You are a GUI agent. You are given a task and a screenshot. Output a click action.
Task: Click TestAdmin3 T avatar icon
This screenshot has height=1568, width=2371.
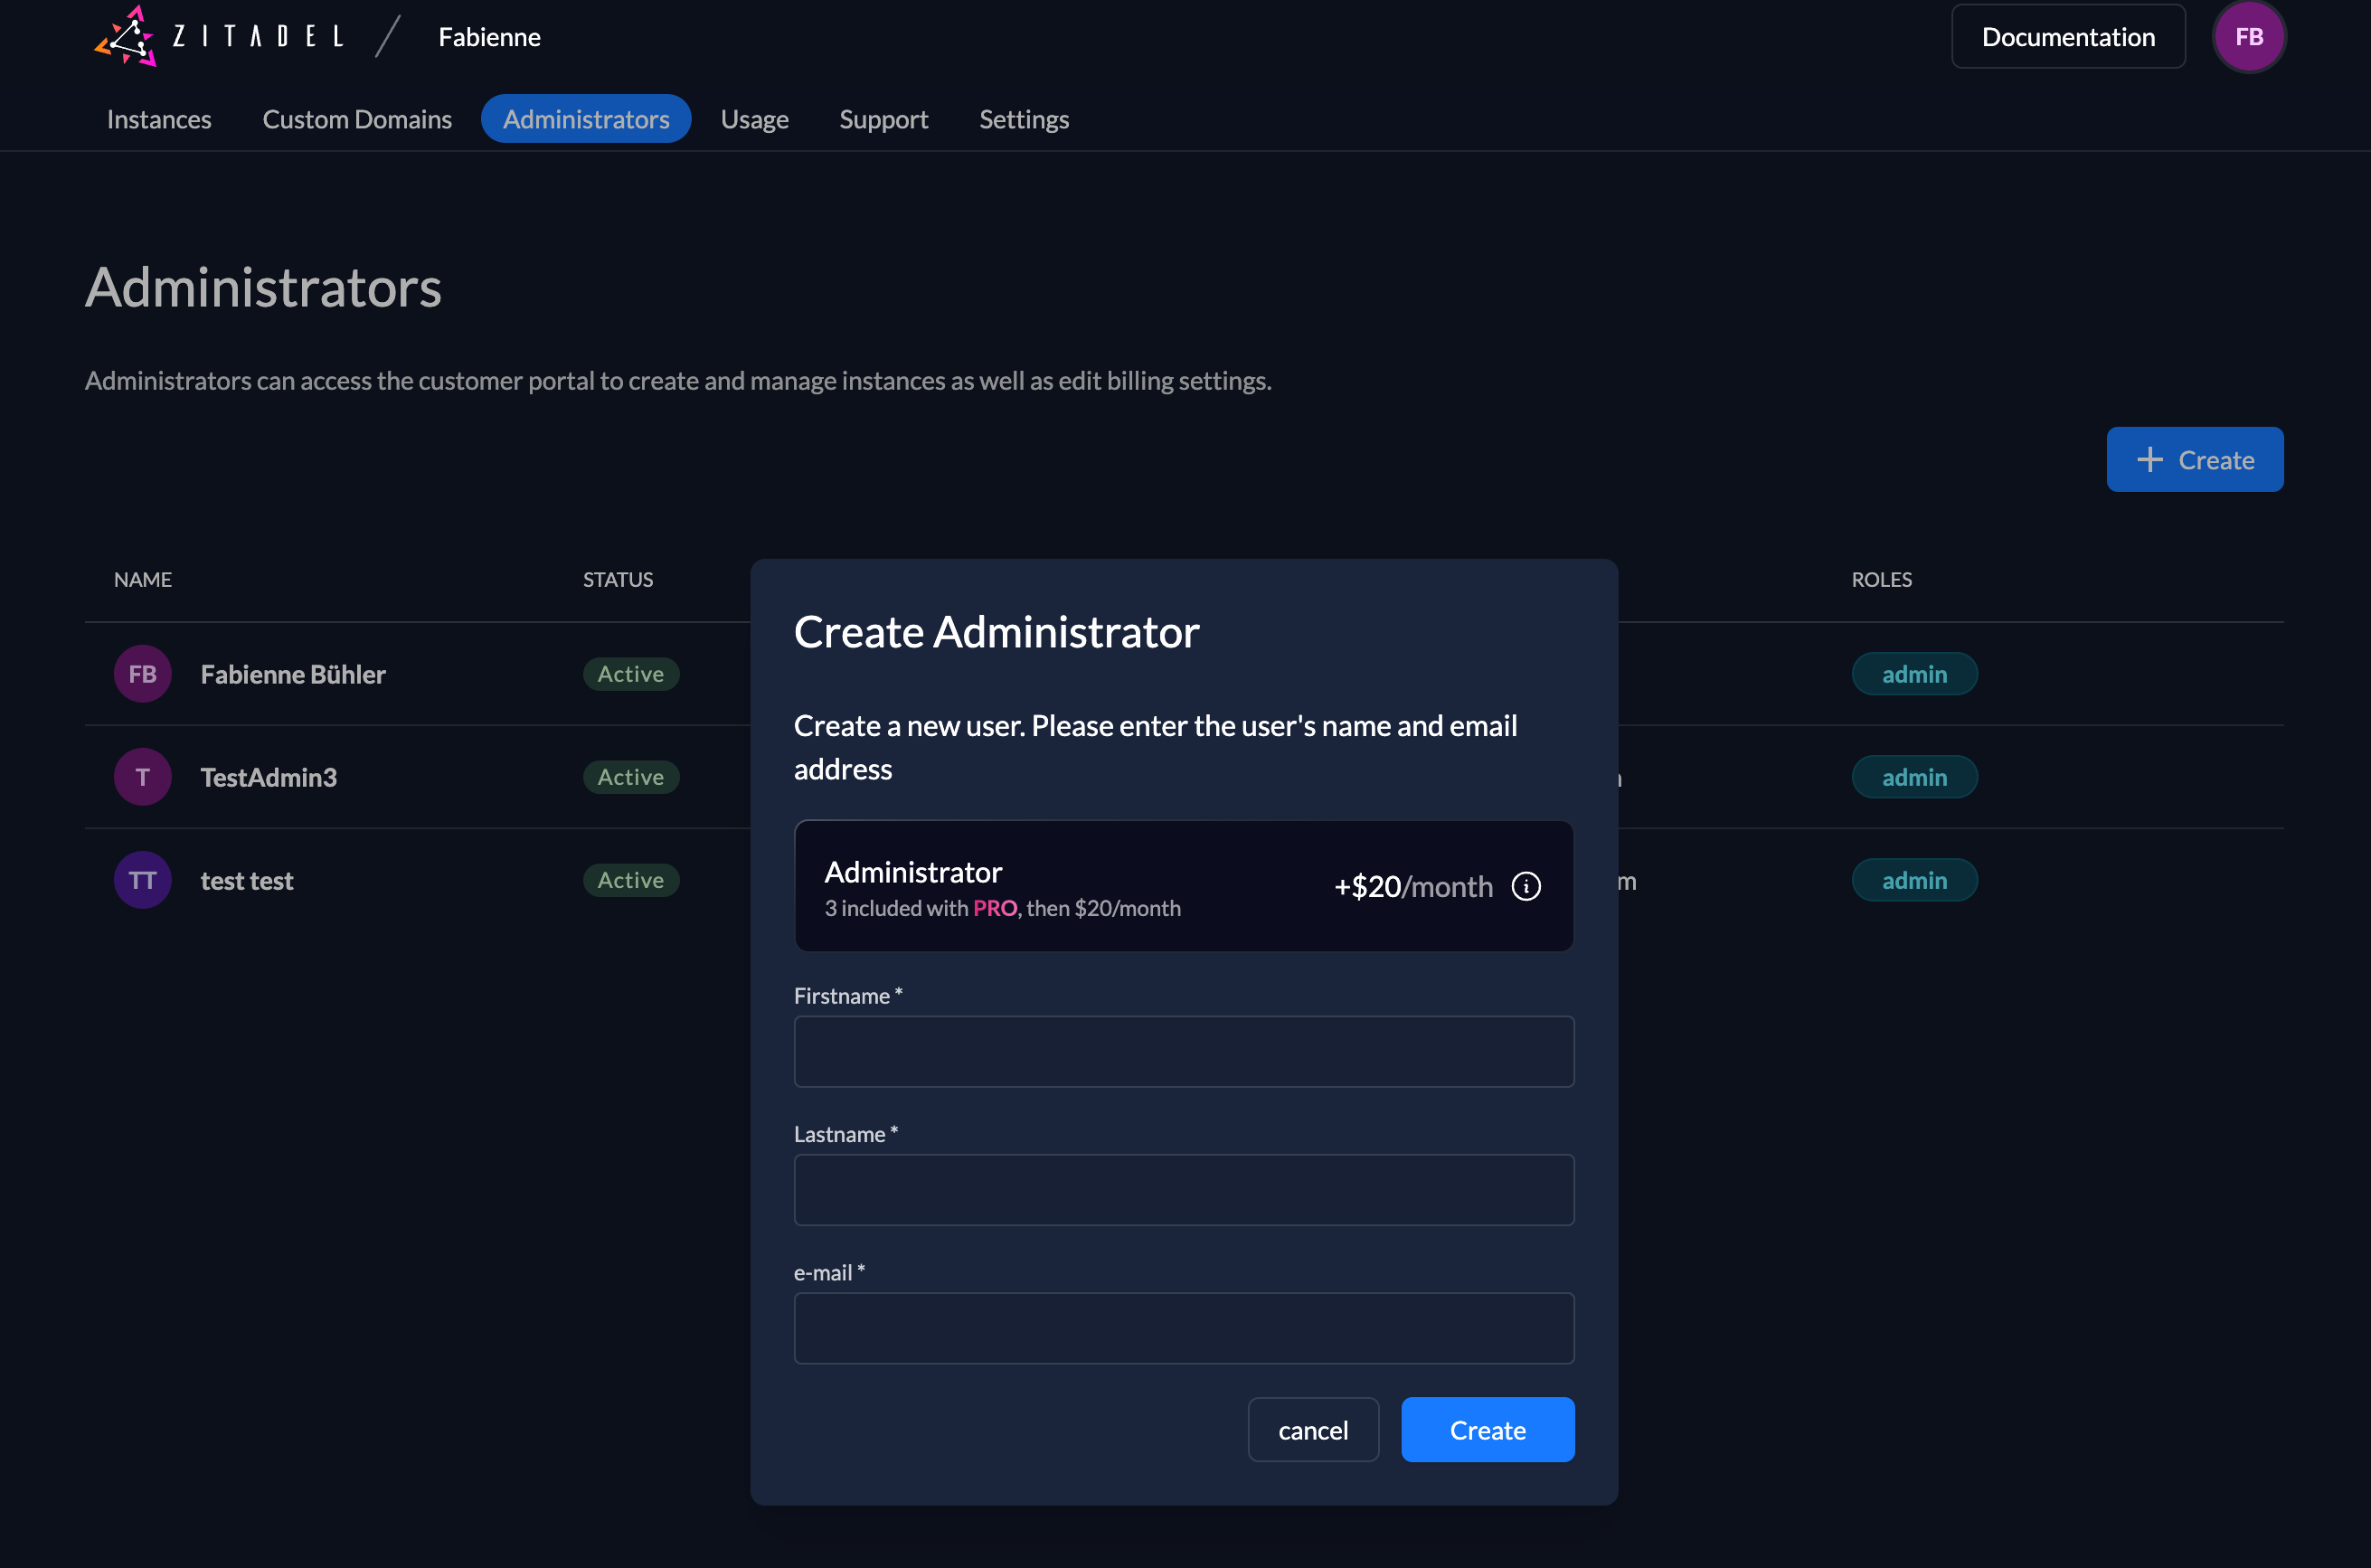142,775
